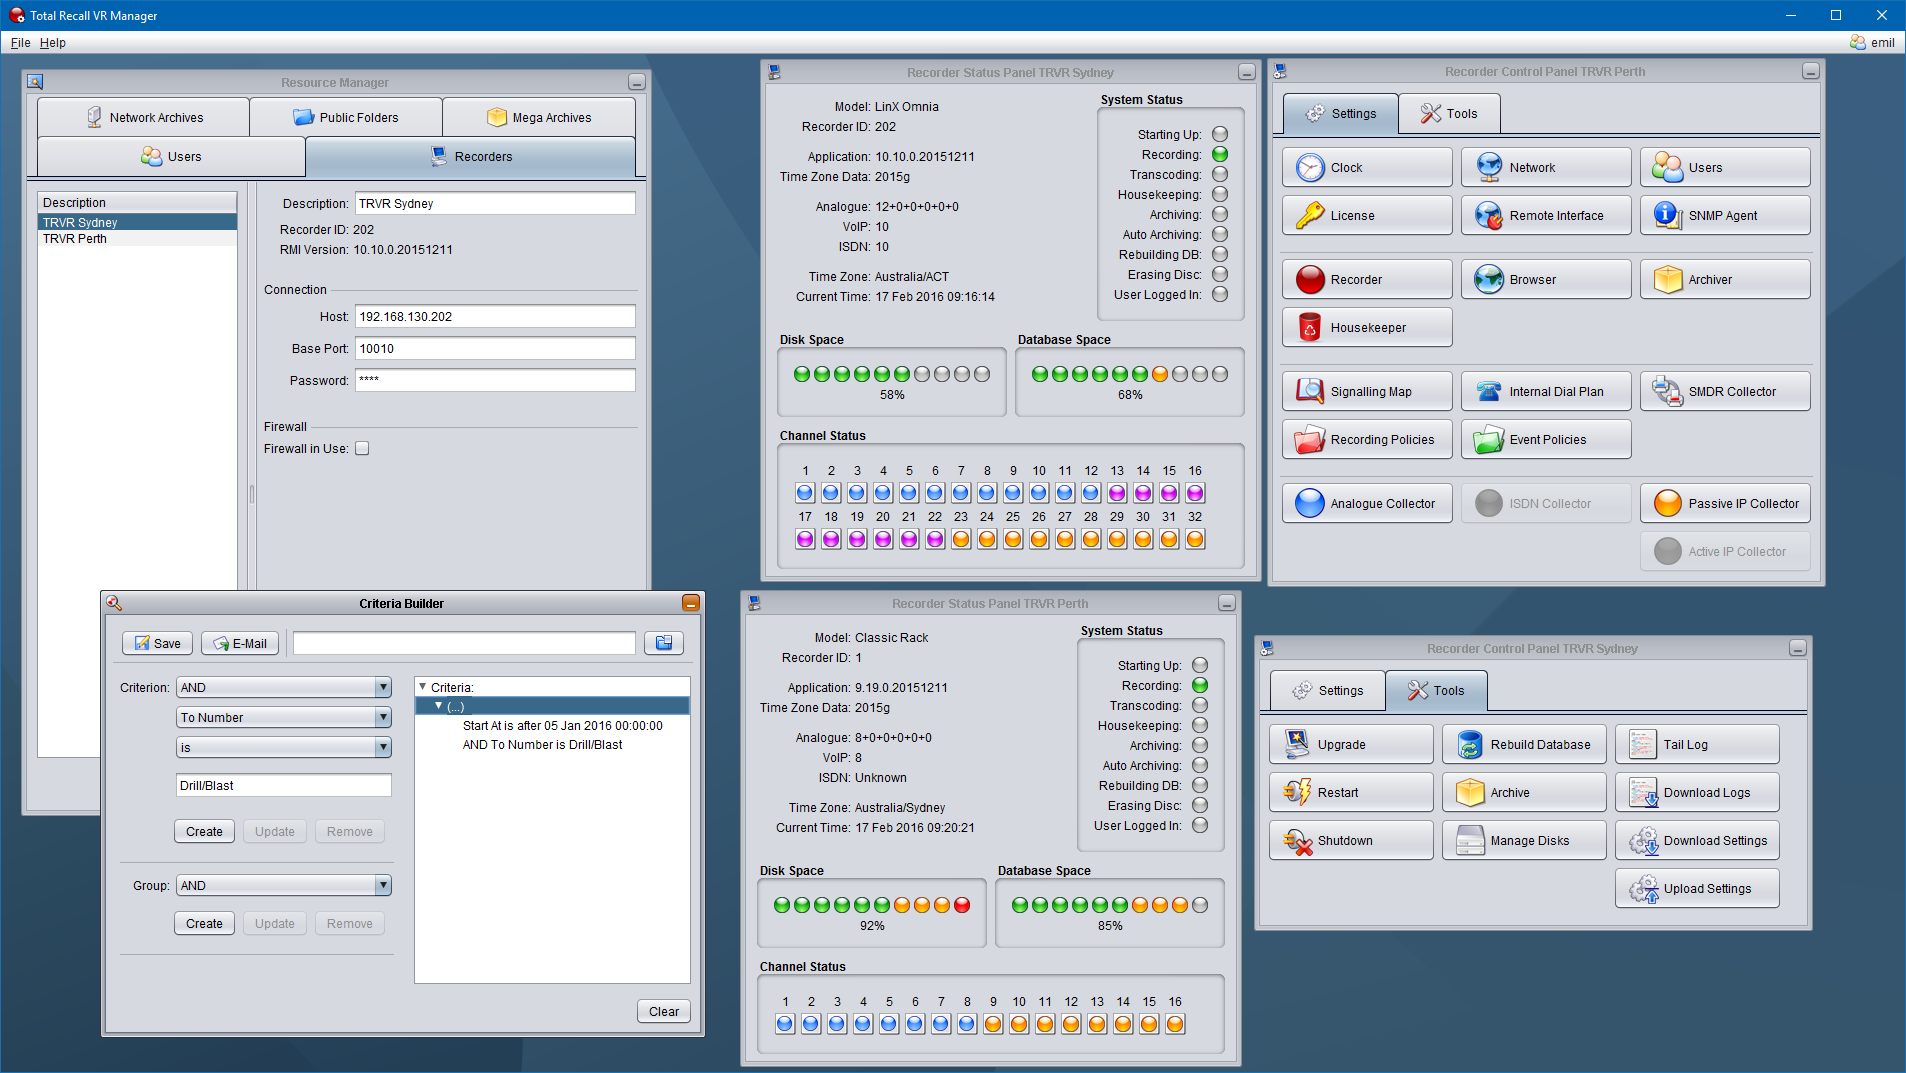Open Housekeeper settings

coord(1366,328)
